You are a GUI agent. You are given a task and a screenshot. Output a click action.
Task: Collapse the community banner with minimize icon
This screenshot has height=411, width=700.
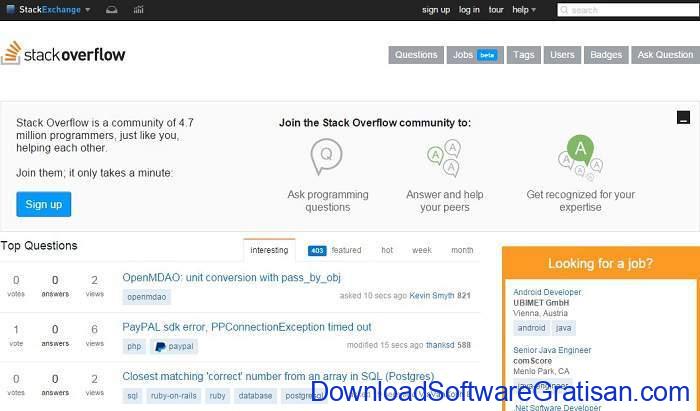click(x=683, y=117)
